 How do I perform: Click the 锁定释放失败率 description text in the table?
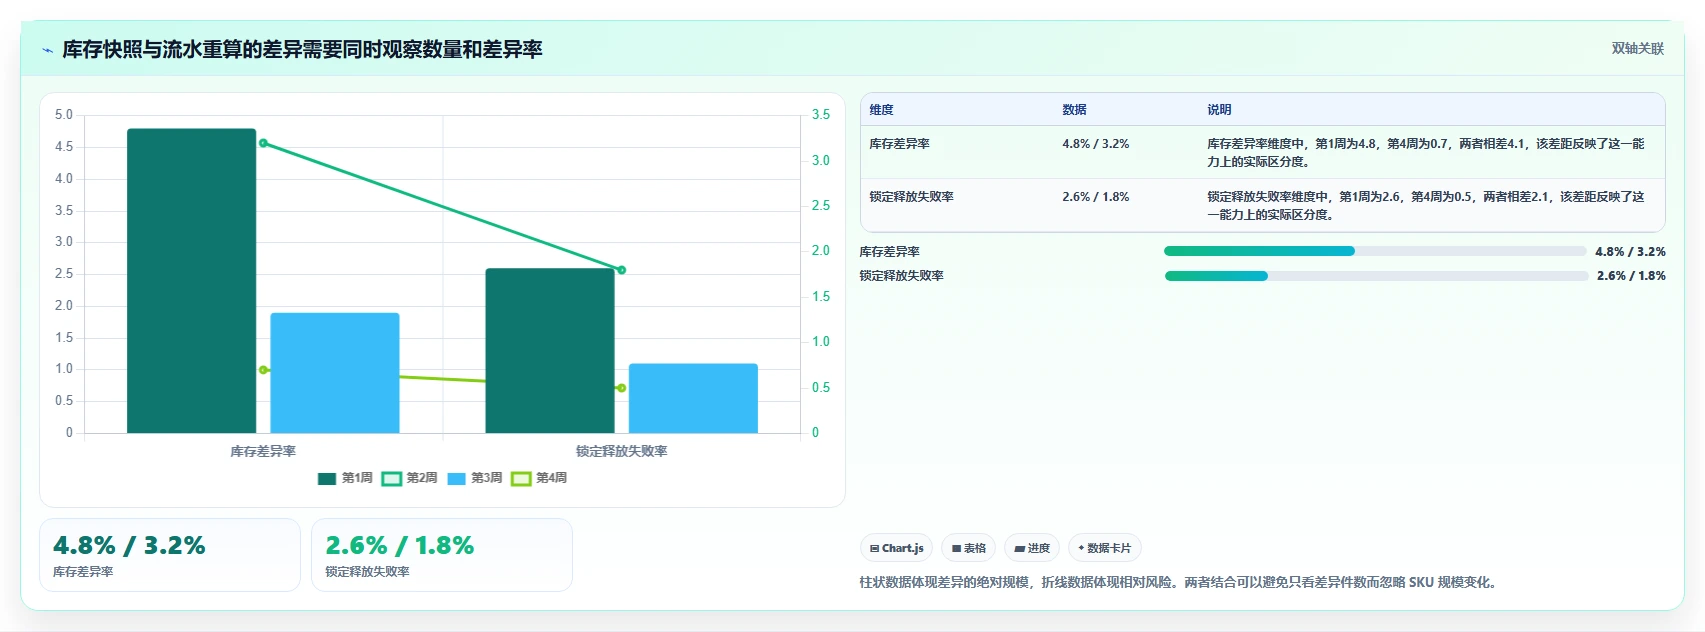[x=1425, y=206]
